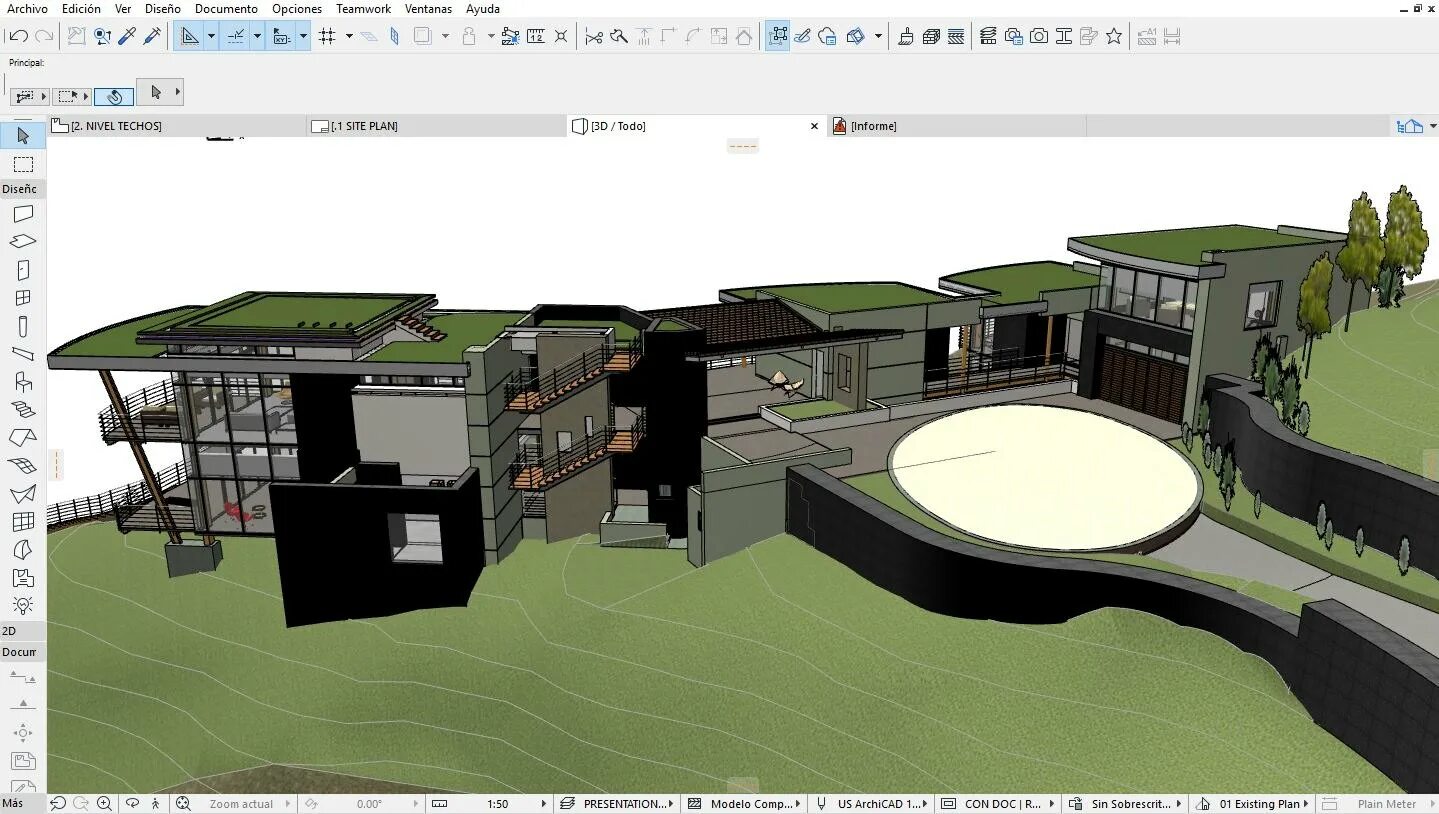
Task: Select the Beam tool in the toolbox
Action: pyautogui.click(x=23, y=353)
